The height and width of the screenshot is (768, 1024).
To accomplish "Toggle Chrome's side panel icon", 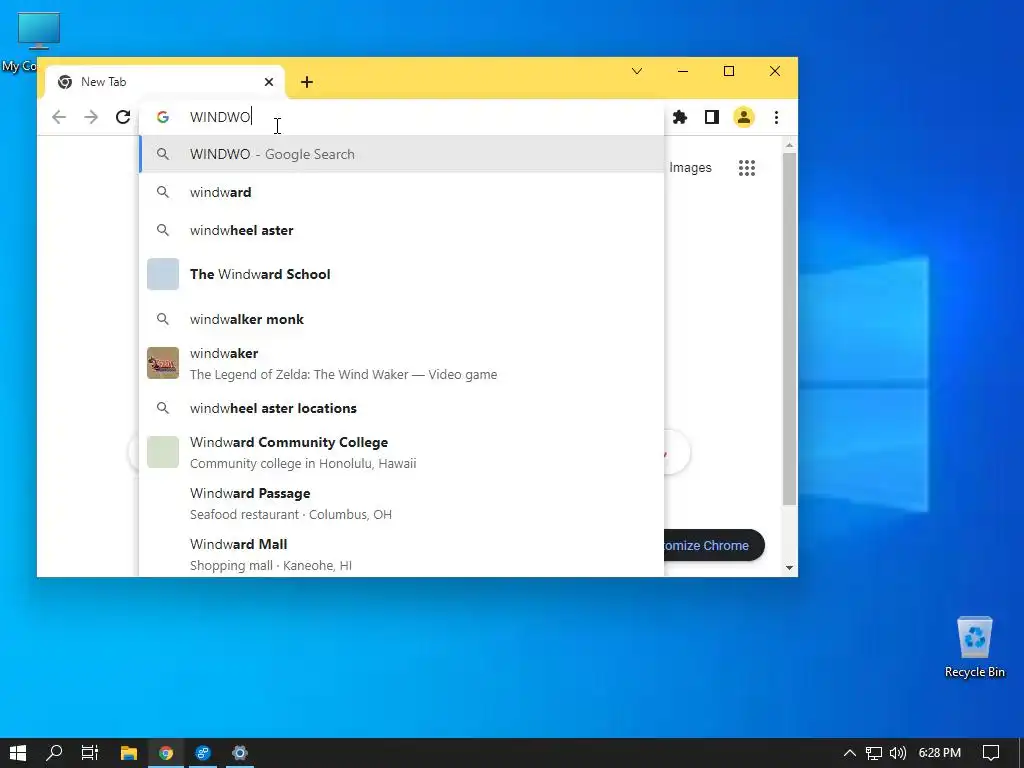I will coord(712,117).
